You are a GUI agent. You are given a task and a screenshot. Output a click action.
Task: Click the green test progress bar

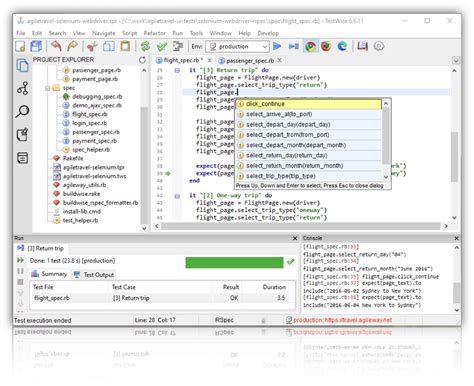(234, 262)
